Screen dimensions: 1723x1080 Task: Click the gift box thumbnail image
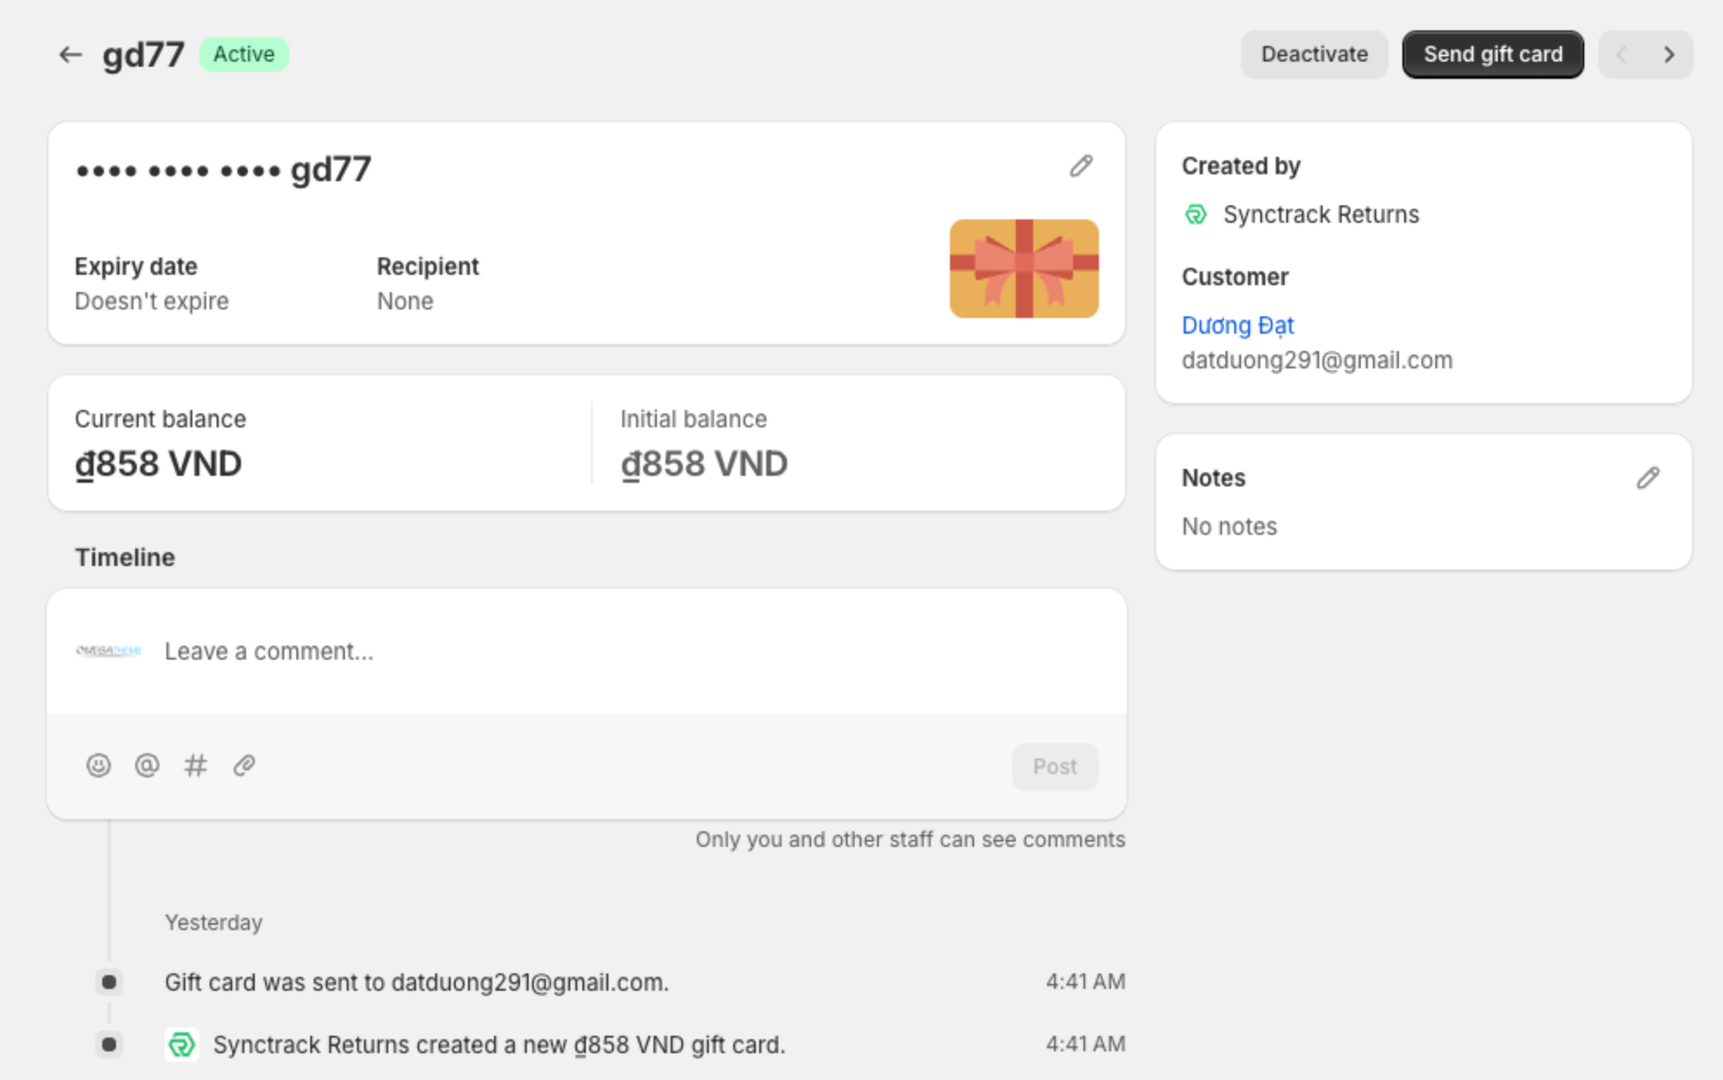pyautogui.click(x=1023, y=269)
